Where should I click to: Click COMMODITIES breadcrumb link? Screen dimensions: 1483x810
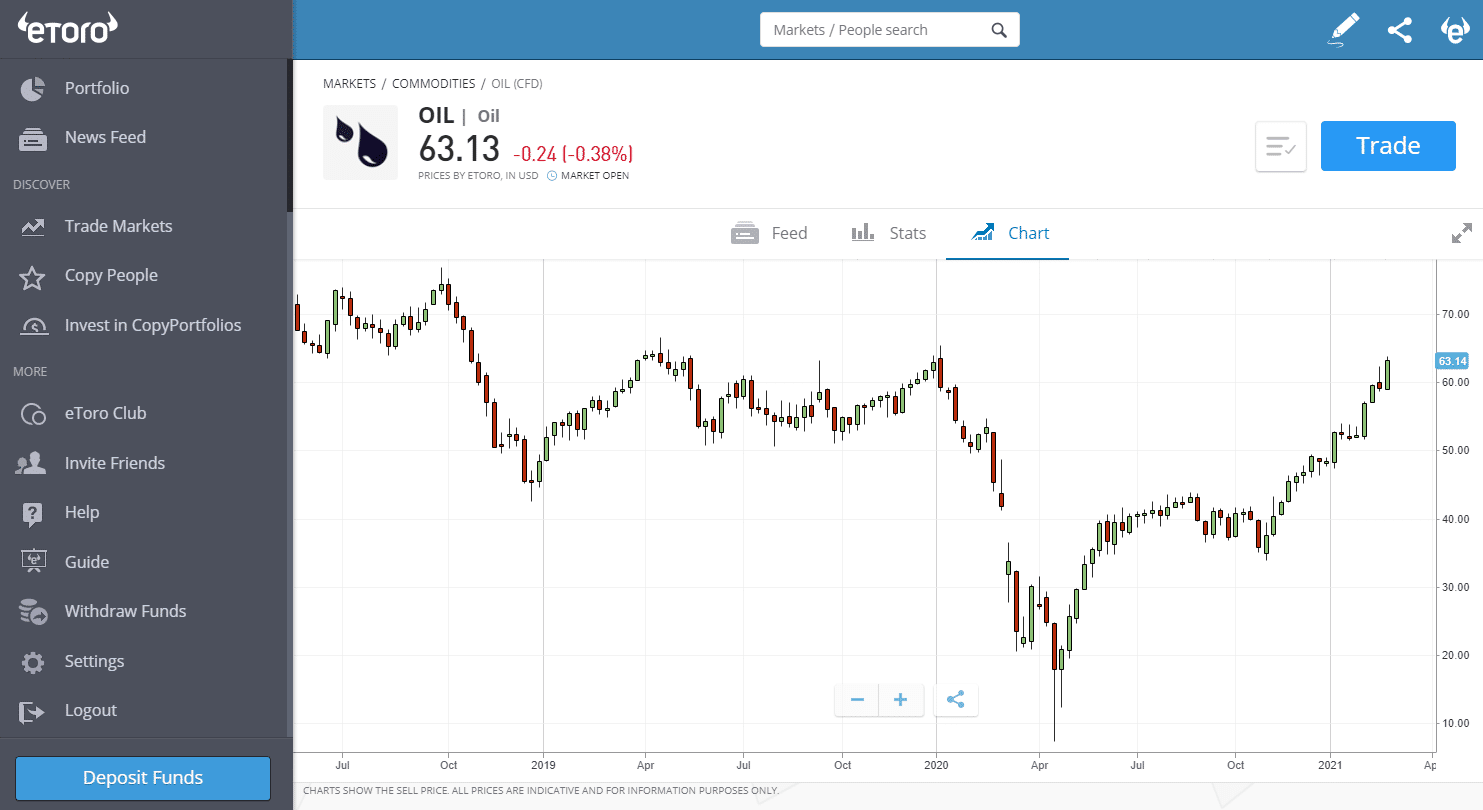tap(434, 84)
